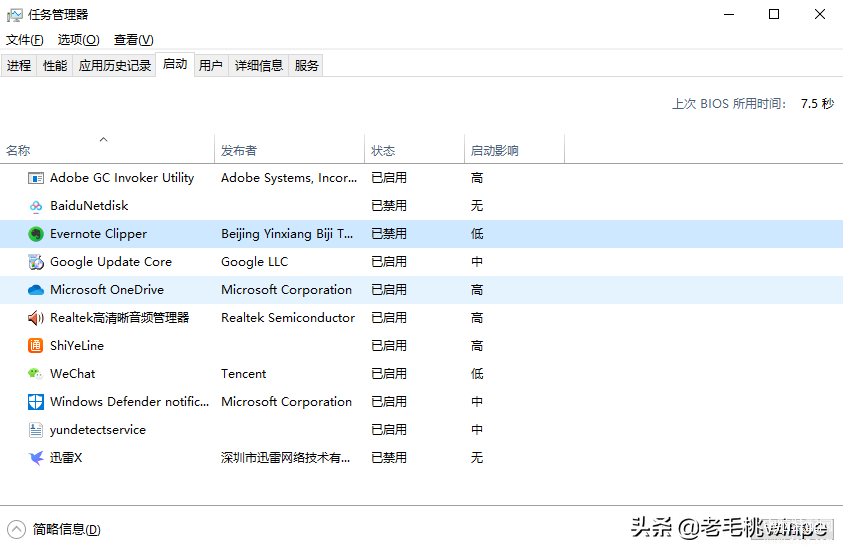Image resolution: width=843 pixels, height=554 pixels.
Task: Maximize the Task Manager window
Action: (x=774, y=15)
